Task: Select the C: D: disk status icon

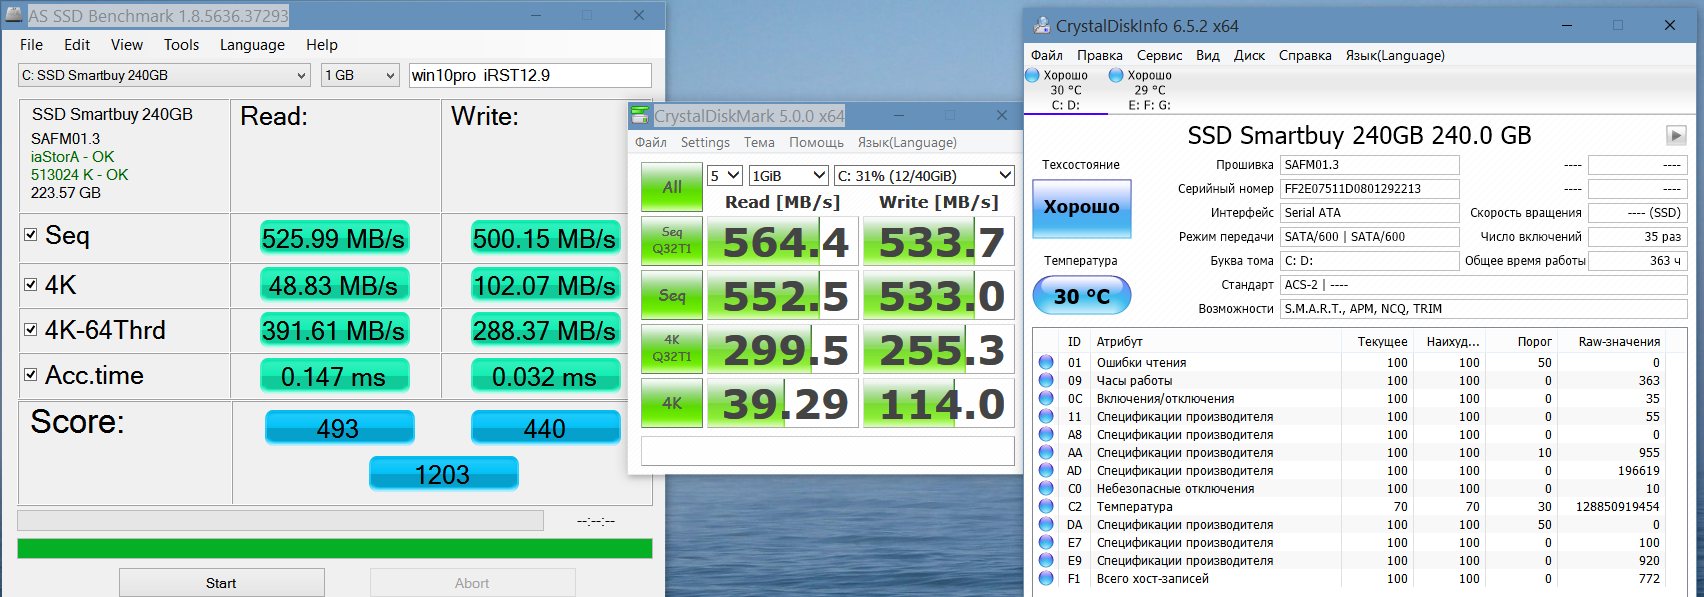Action: [1033, 75]
